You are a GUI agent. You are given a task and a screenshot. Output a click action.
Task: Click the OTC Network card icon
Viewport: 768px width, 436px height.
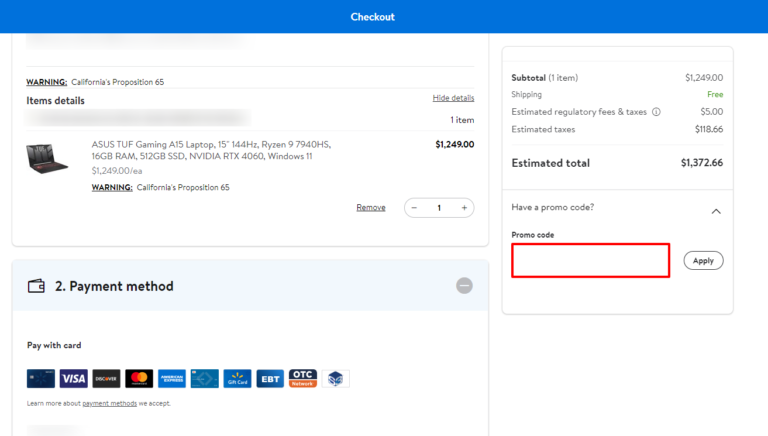coord(303,379)
